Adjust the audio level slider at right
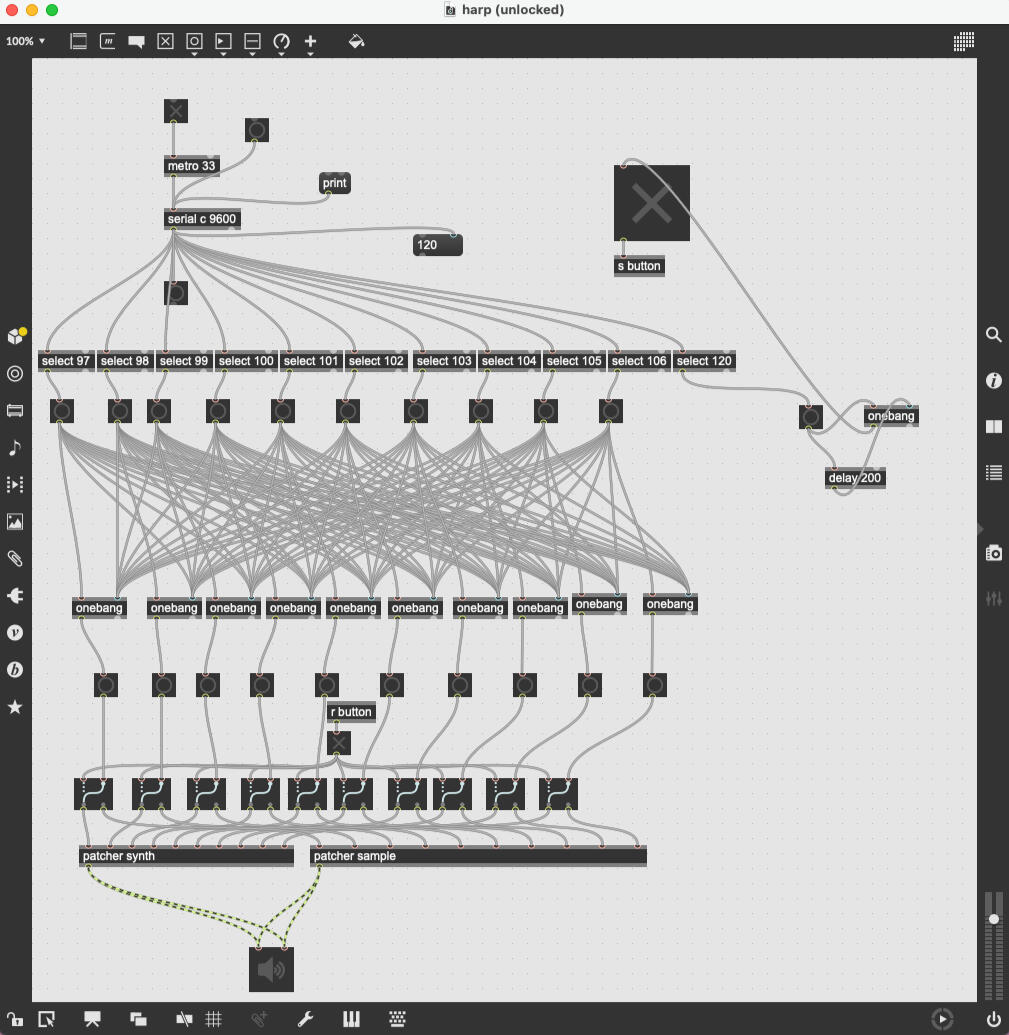The height and width of the screenshot is (1035, 1009). coord(993,919)
